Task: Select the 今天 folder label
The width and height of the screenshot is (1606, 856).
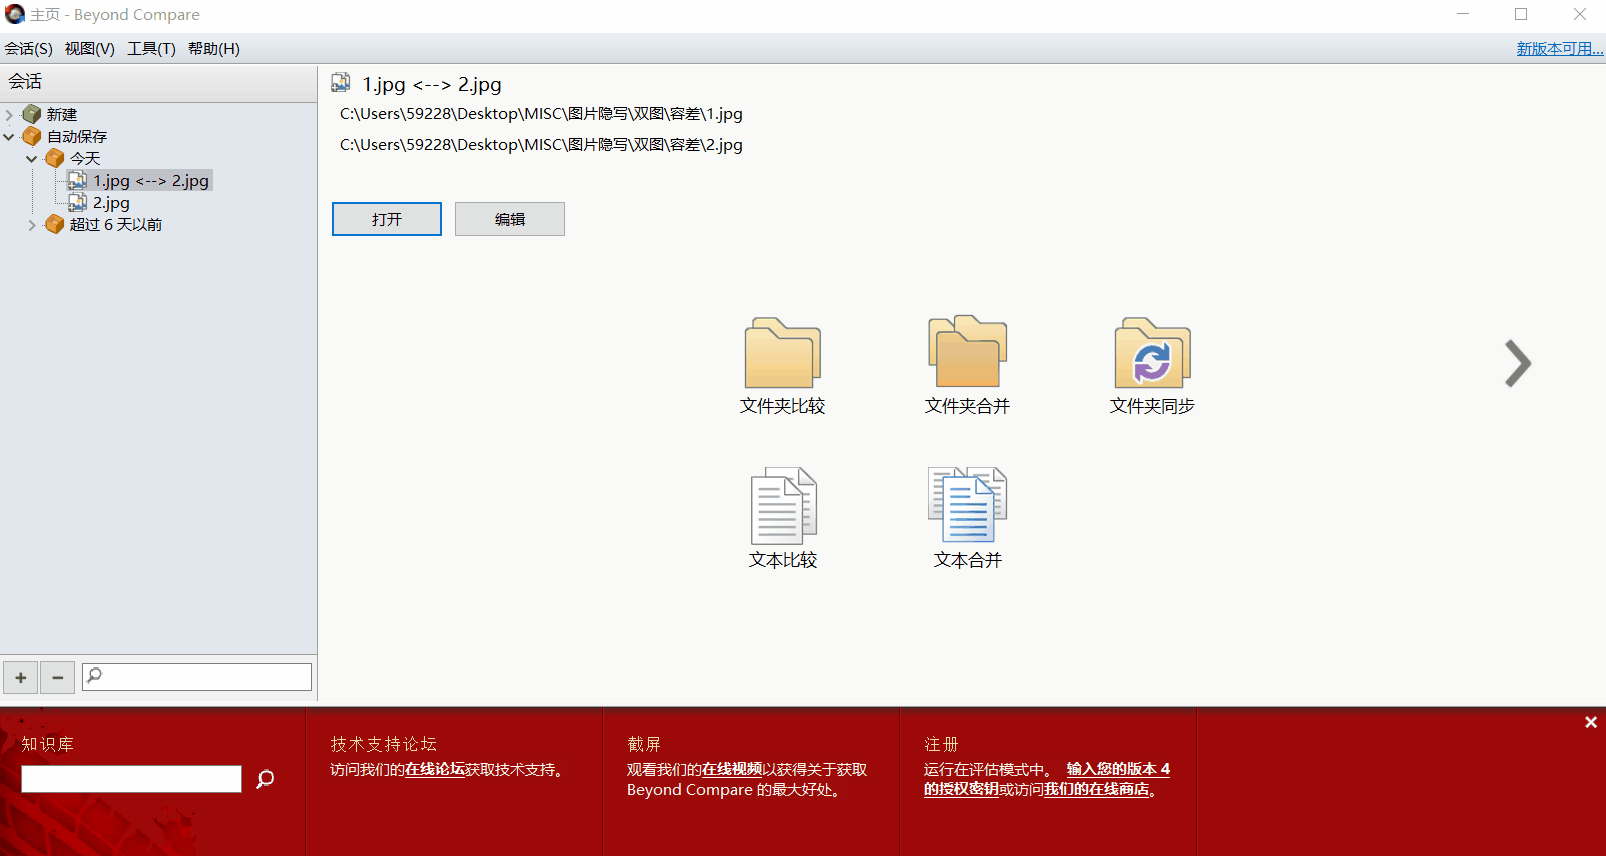Action: (x=85, y=159)
